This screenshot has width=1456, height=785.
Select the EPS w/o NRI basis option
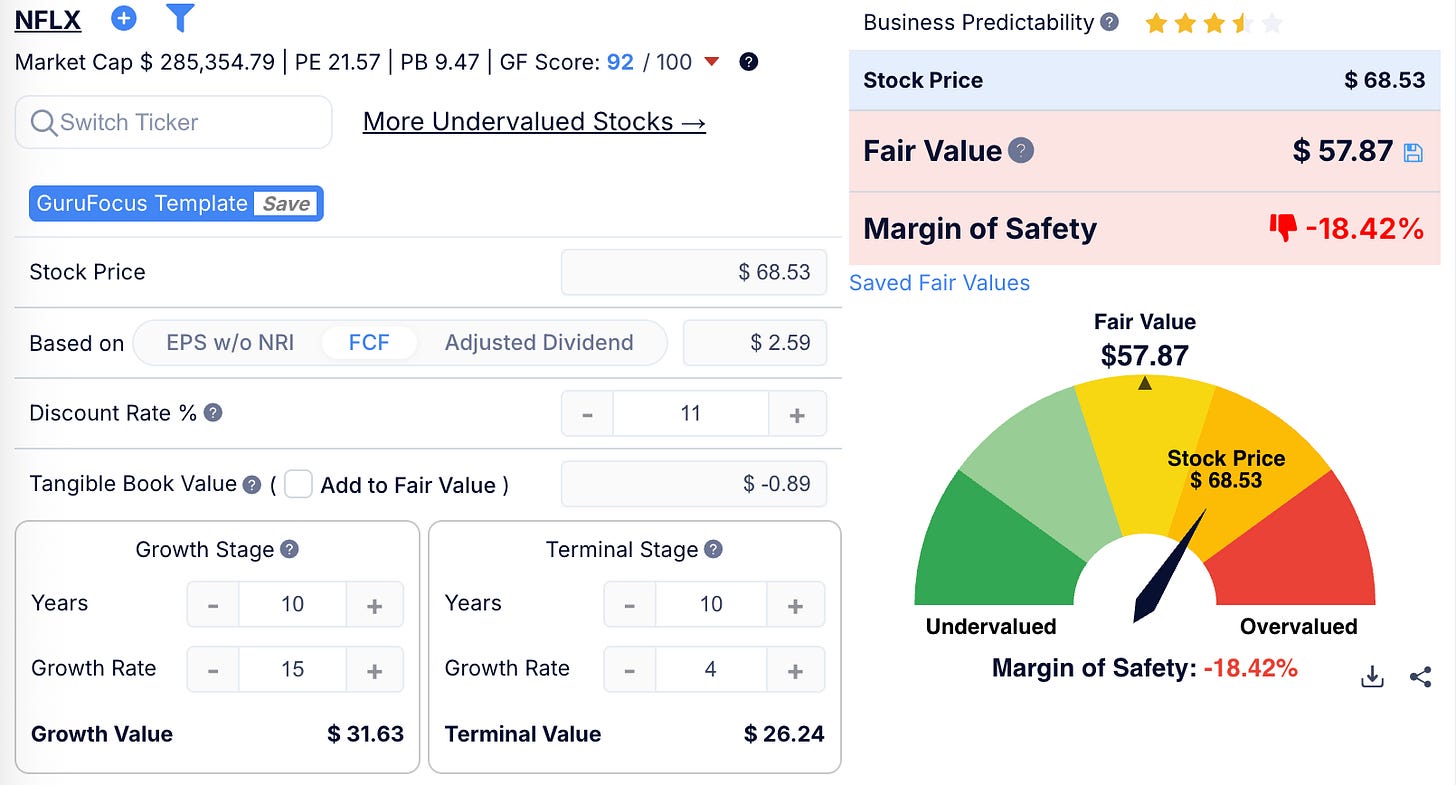230,343
